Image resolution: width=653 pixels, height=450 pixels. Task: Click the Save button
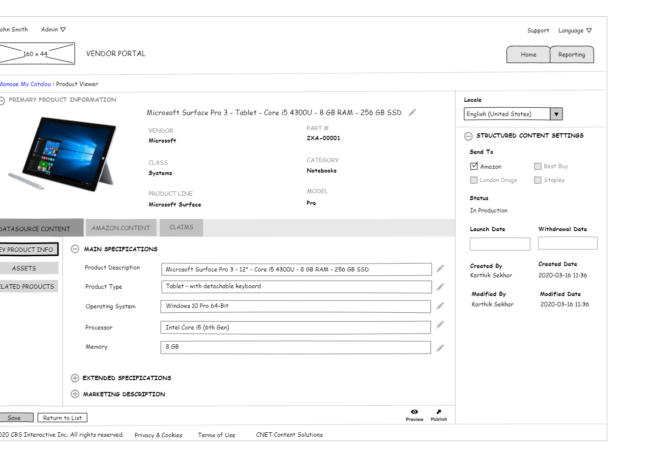tap(16, 418)
